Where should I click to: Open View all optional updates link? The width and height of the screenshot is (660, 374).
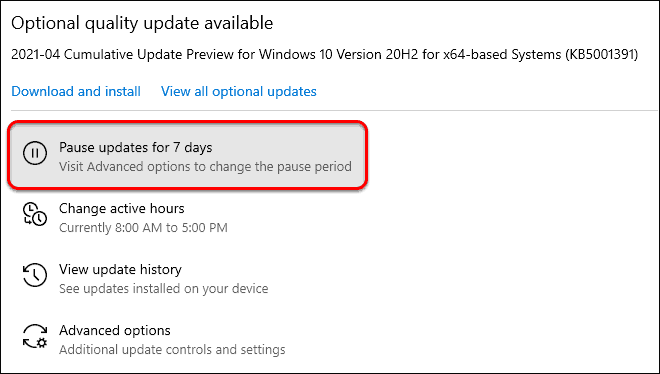point(239,91)
